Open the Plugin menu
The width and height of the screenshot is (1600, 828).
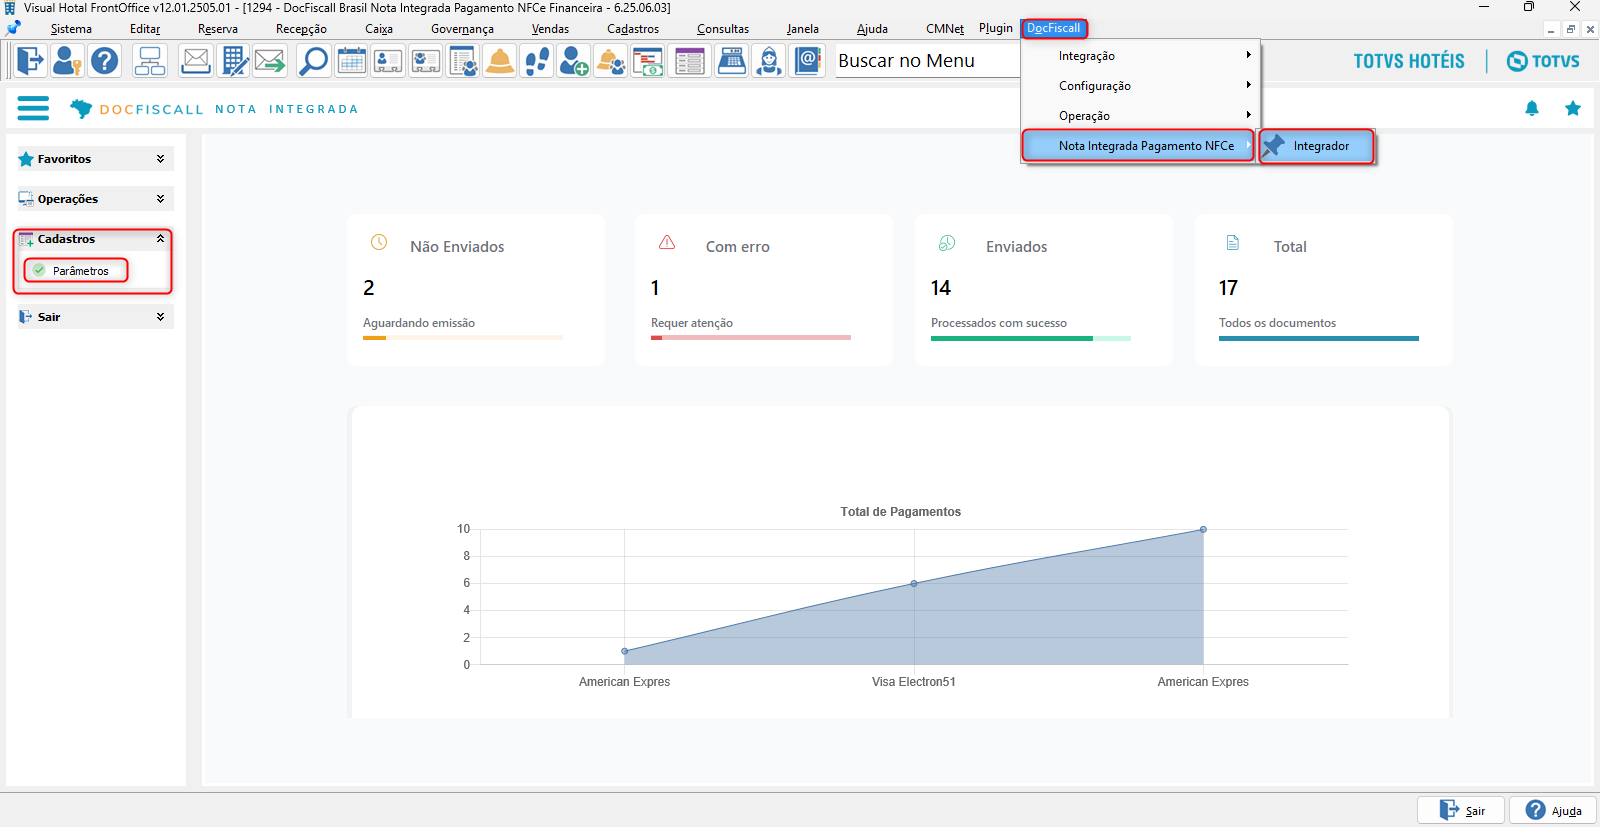point(996,28)
